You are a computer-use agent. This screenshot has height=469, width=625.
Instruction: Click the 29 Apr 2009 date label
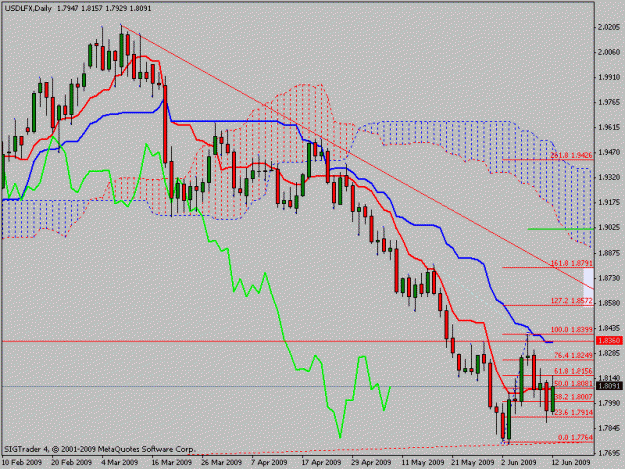[371, 462]
